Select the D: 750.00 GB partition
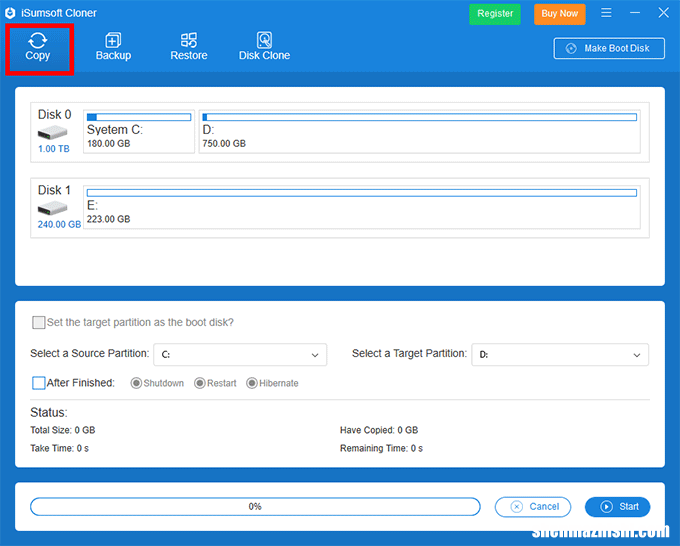The image size is (680, 546). 419,131
